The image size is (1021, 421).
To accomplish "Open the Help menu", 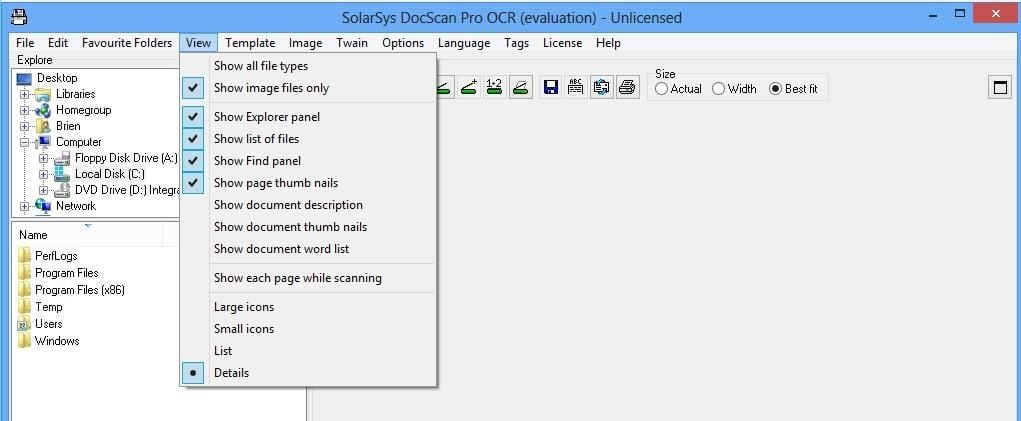I will pos(608,43).
